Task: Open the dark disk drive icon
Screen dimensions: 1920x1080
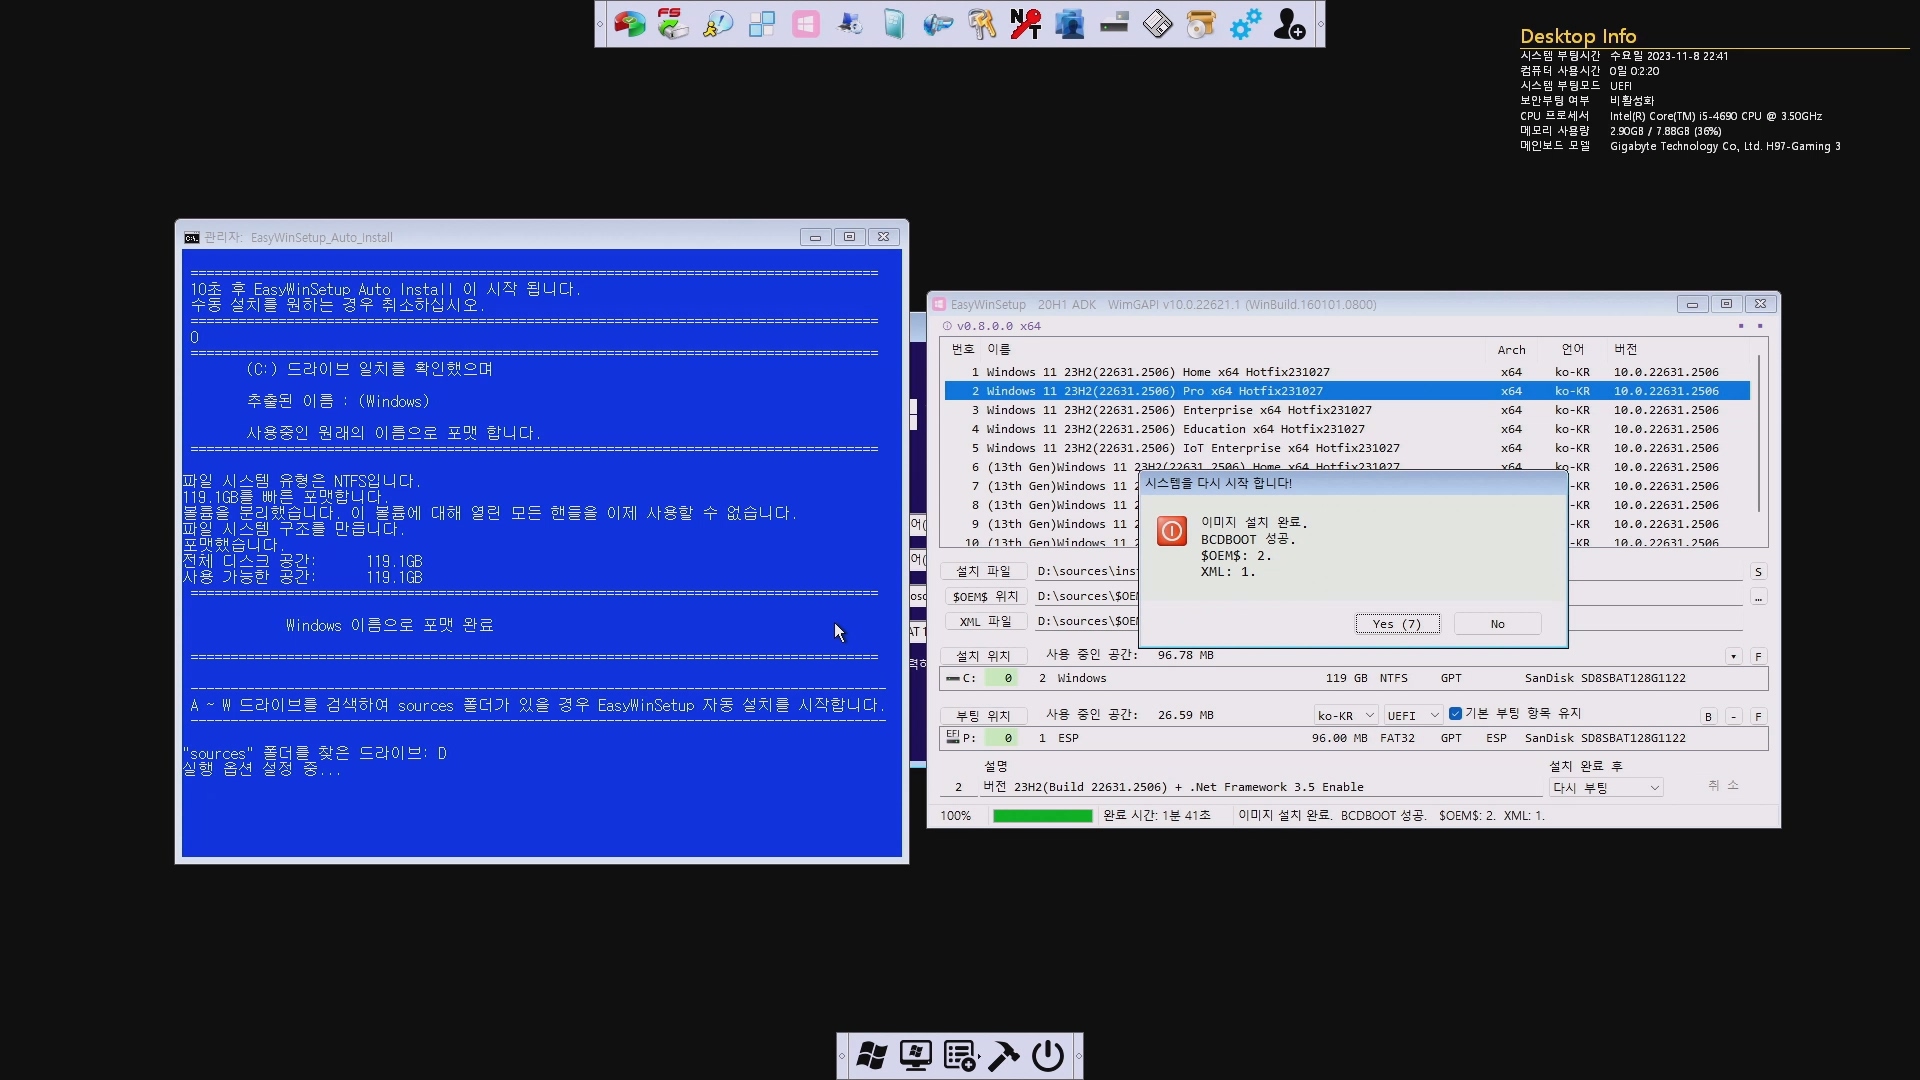Action: tap(1114, 24)
